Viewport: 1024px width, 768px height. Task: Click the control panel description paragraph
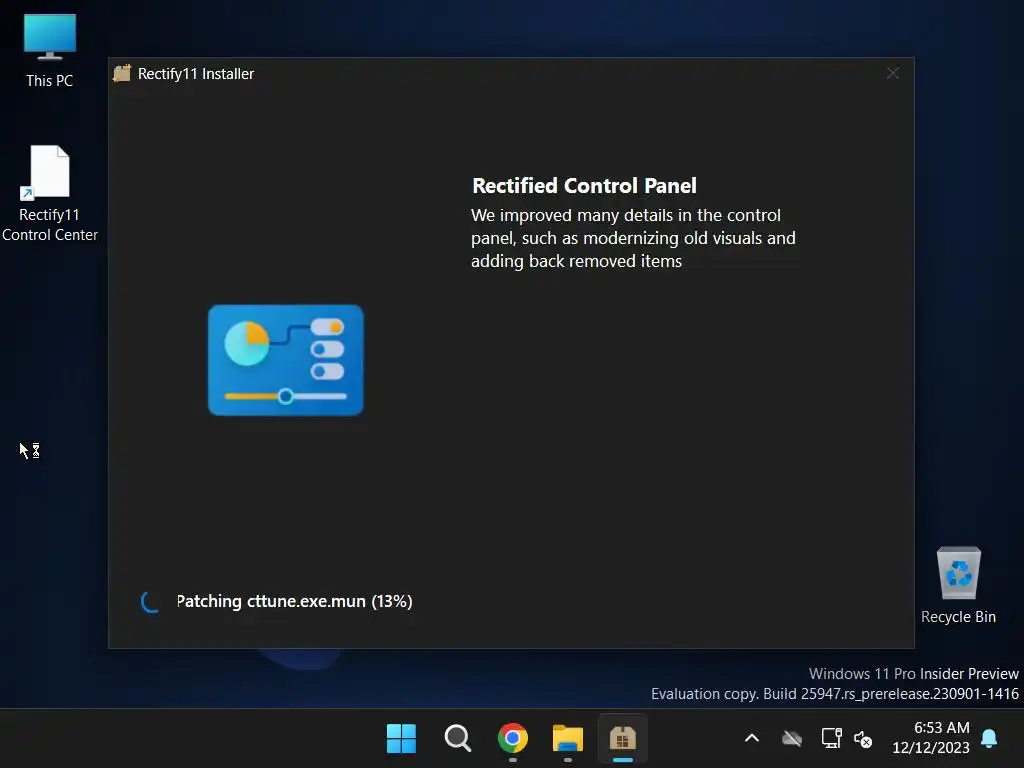[633, 238]
